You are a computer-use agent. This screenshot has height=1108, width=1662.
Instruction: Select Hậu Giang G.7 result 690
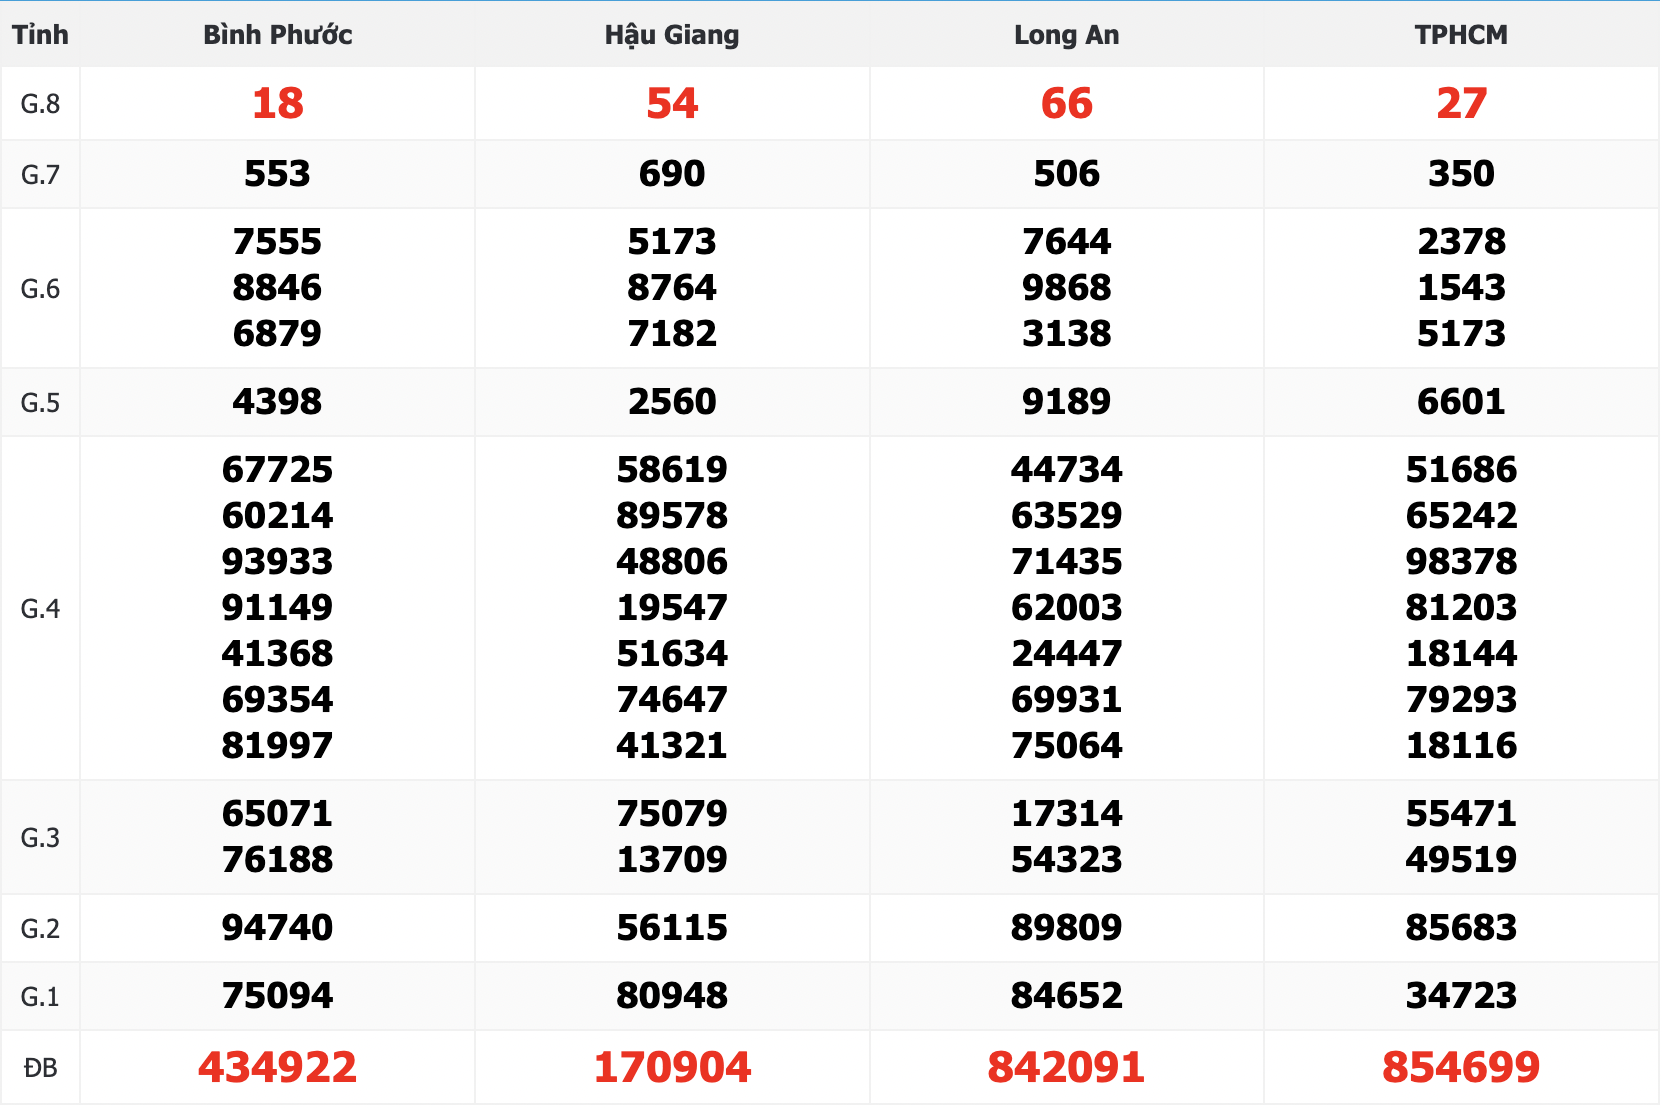pyautogui.click(x=672, y=174)
